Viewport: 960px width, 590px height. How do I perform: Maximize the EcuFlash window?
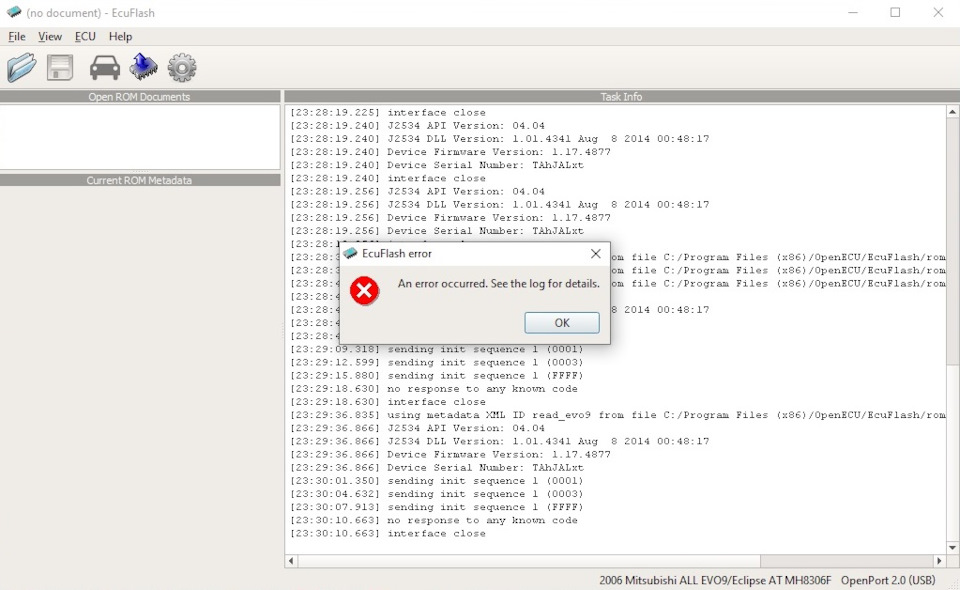point(895,12)
